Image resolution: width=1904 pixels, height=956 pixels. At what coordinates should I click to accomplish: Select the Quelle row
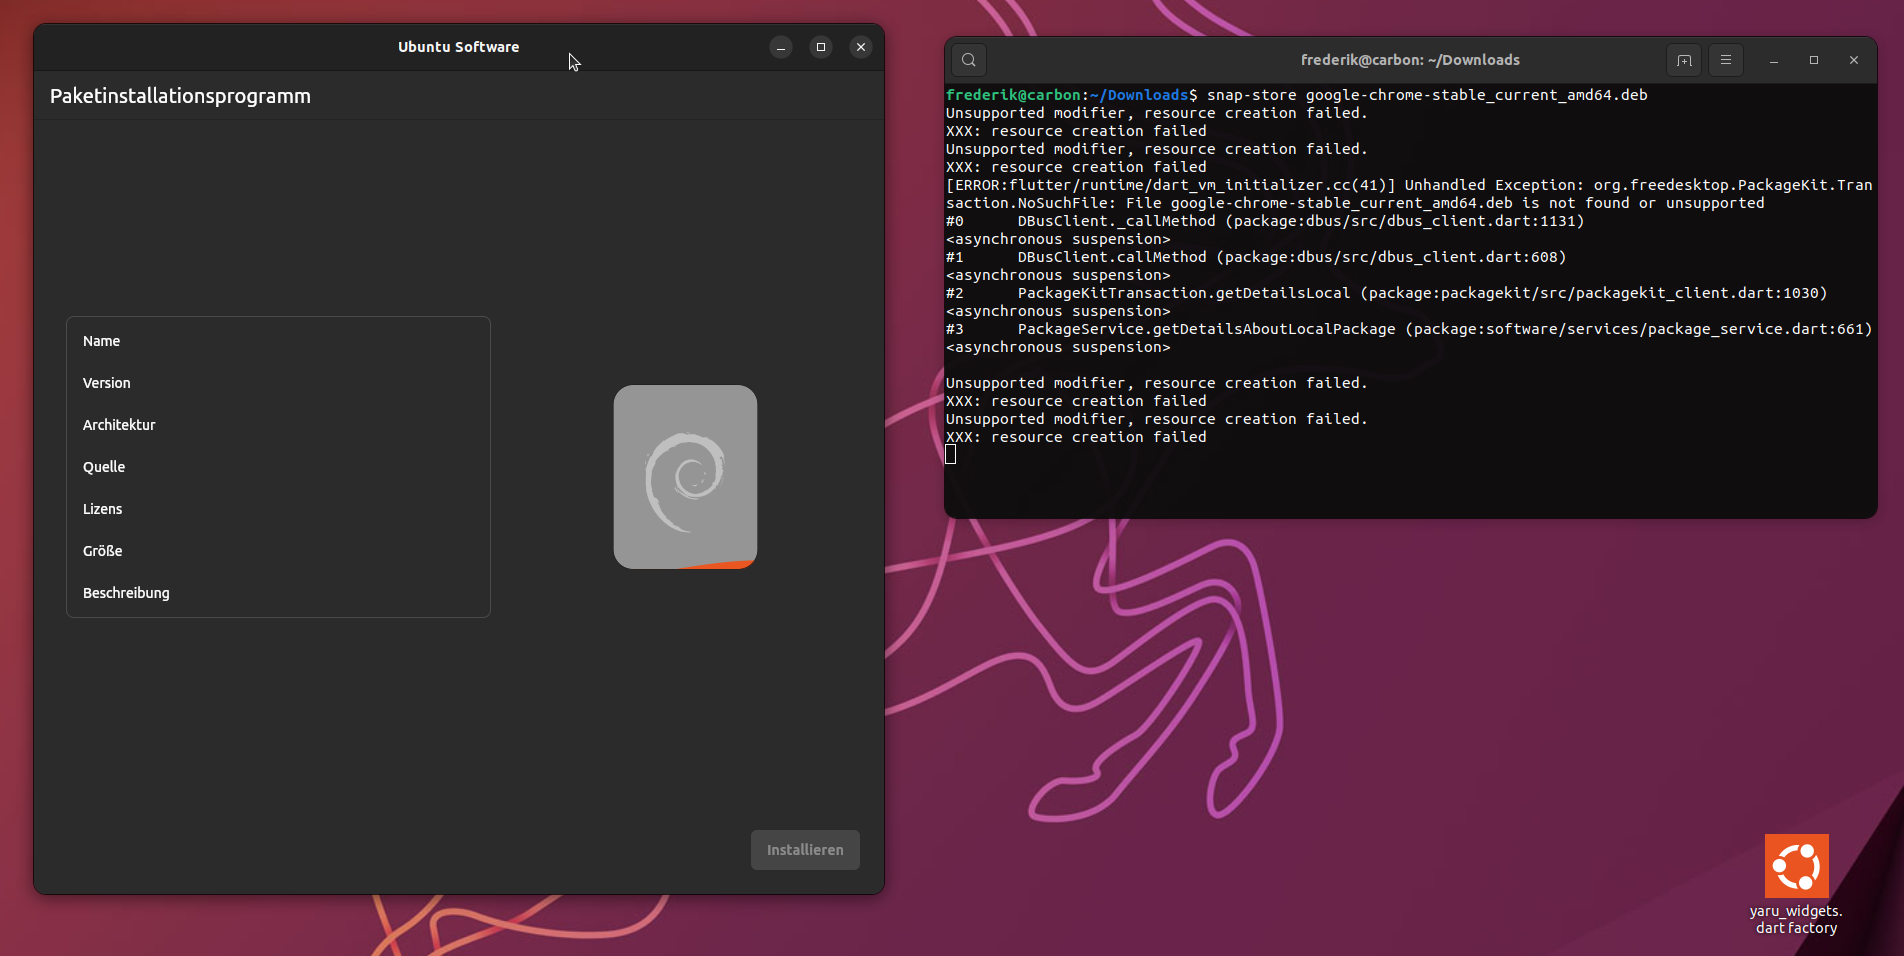tap(278, 467)
